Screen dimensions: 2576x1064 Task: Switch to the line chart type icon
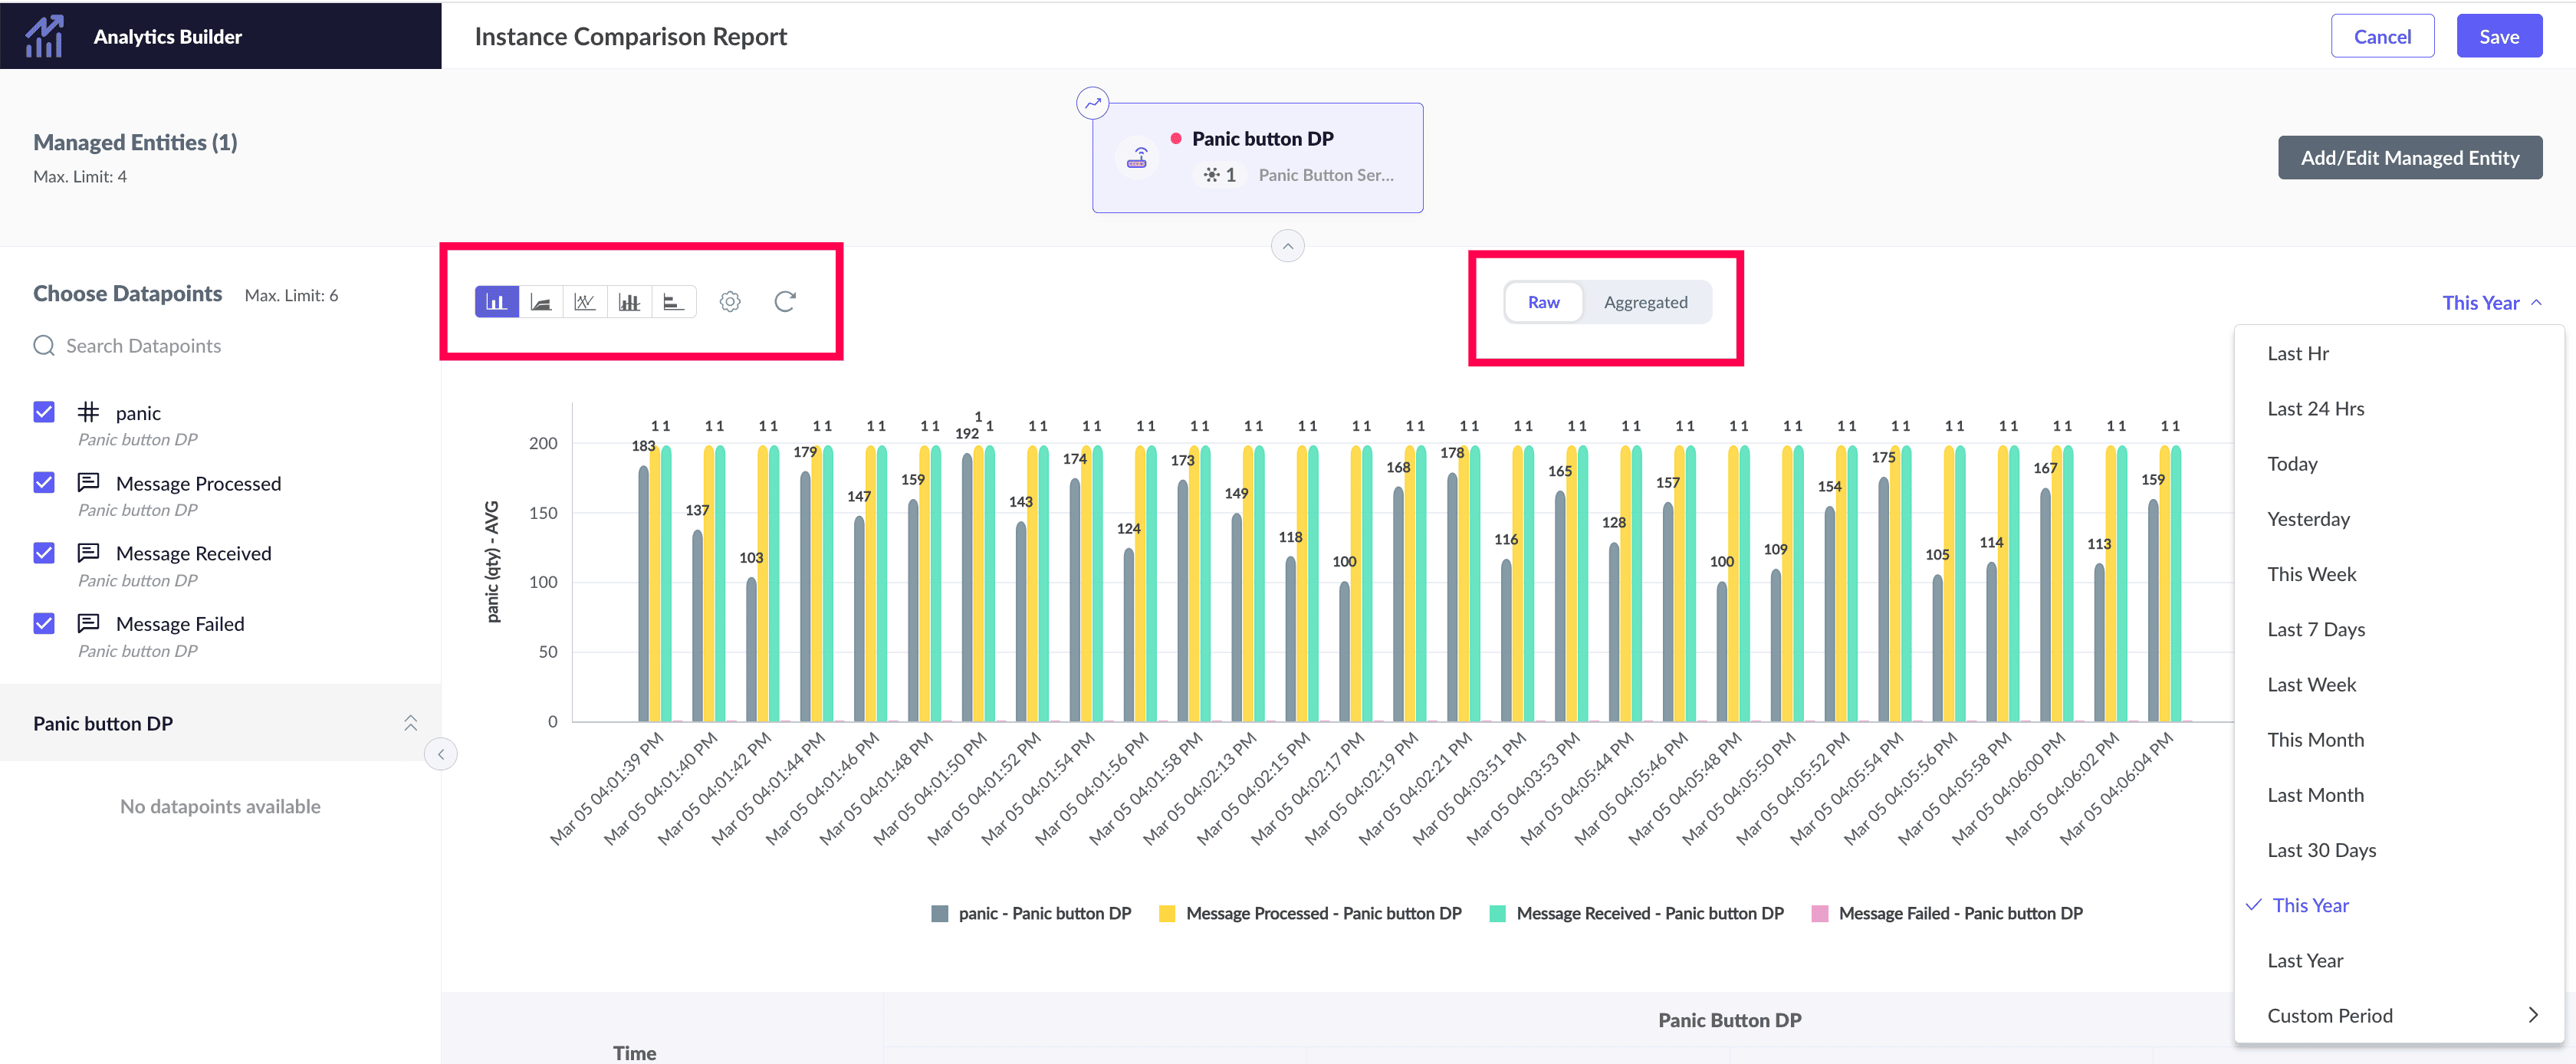tap(585, 302)
